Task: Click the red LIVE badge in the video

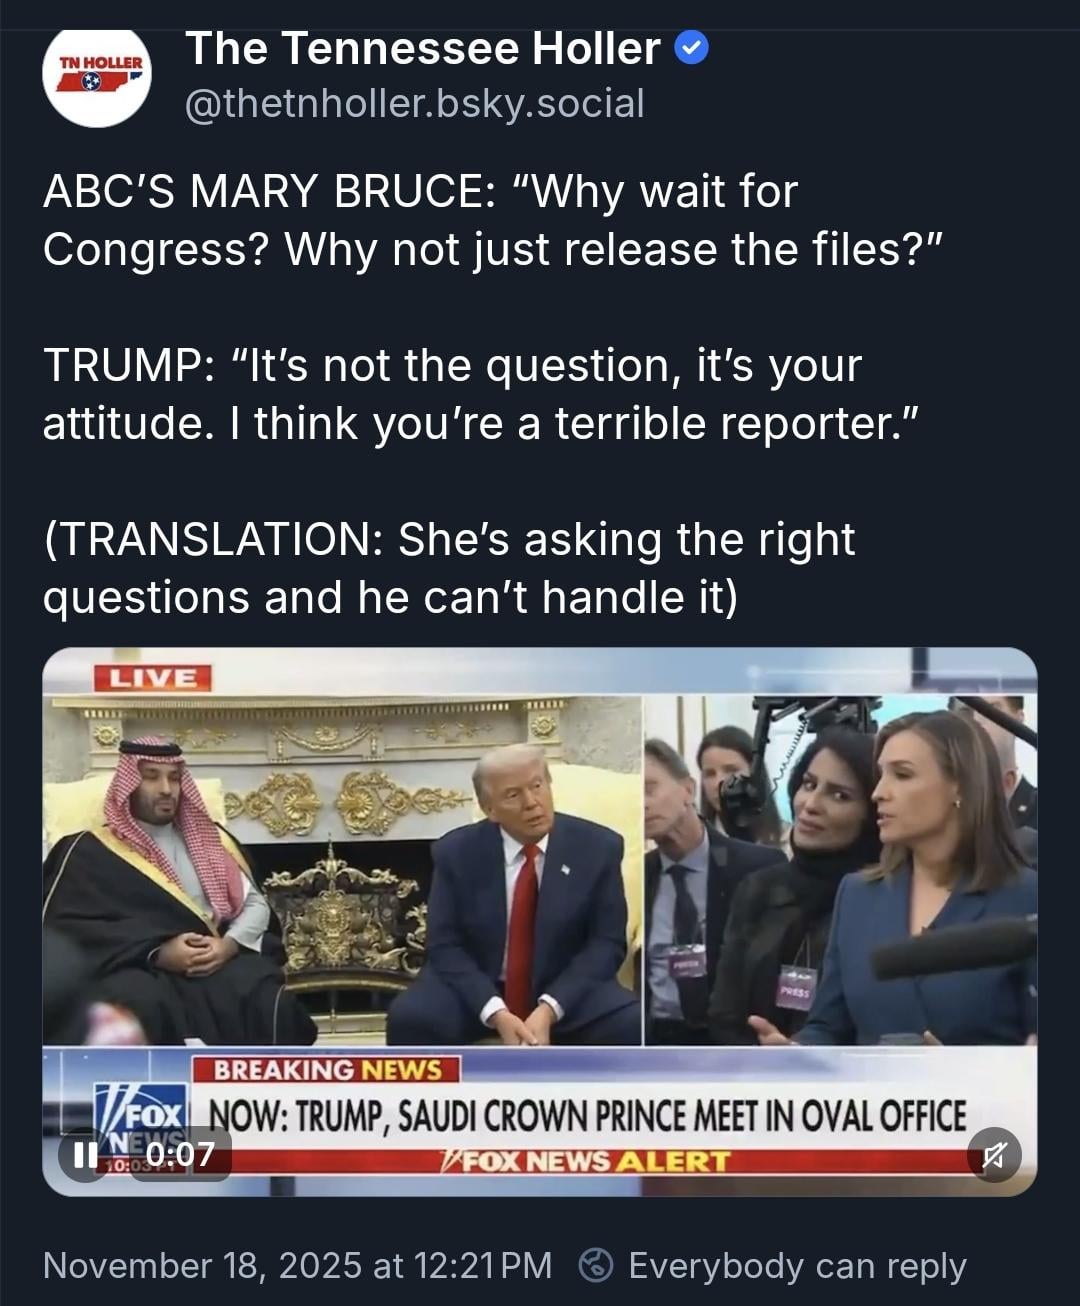Action: tap(152, 678)
